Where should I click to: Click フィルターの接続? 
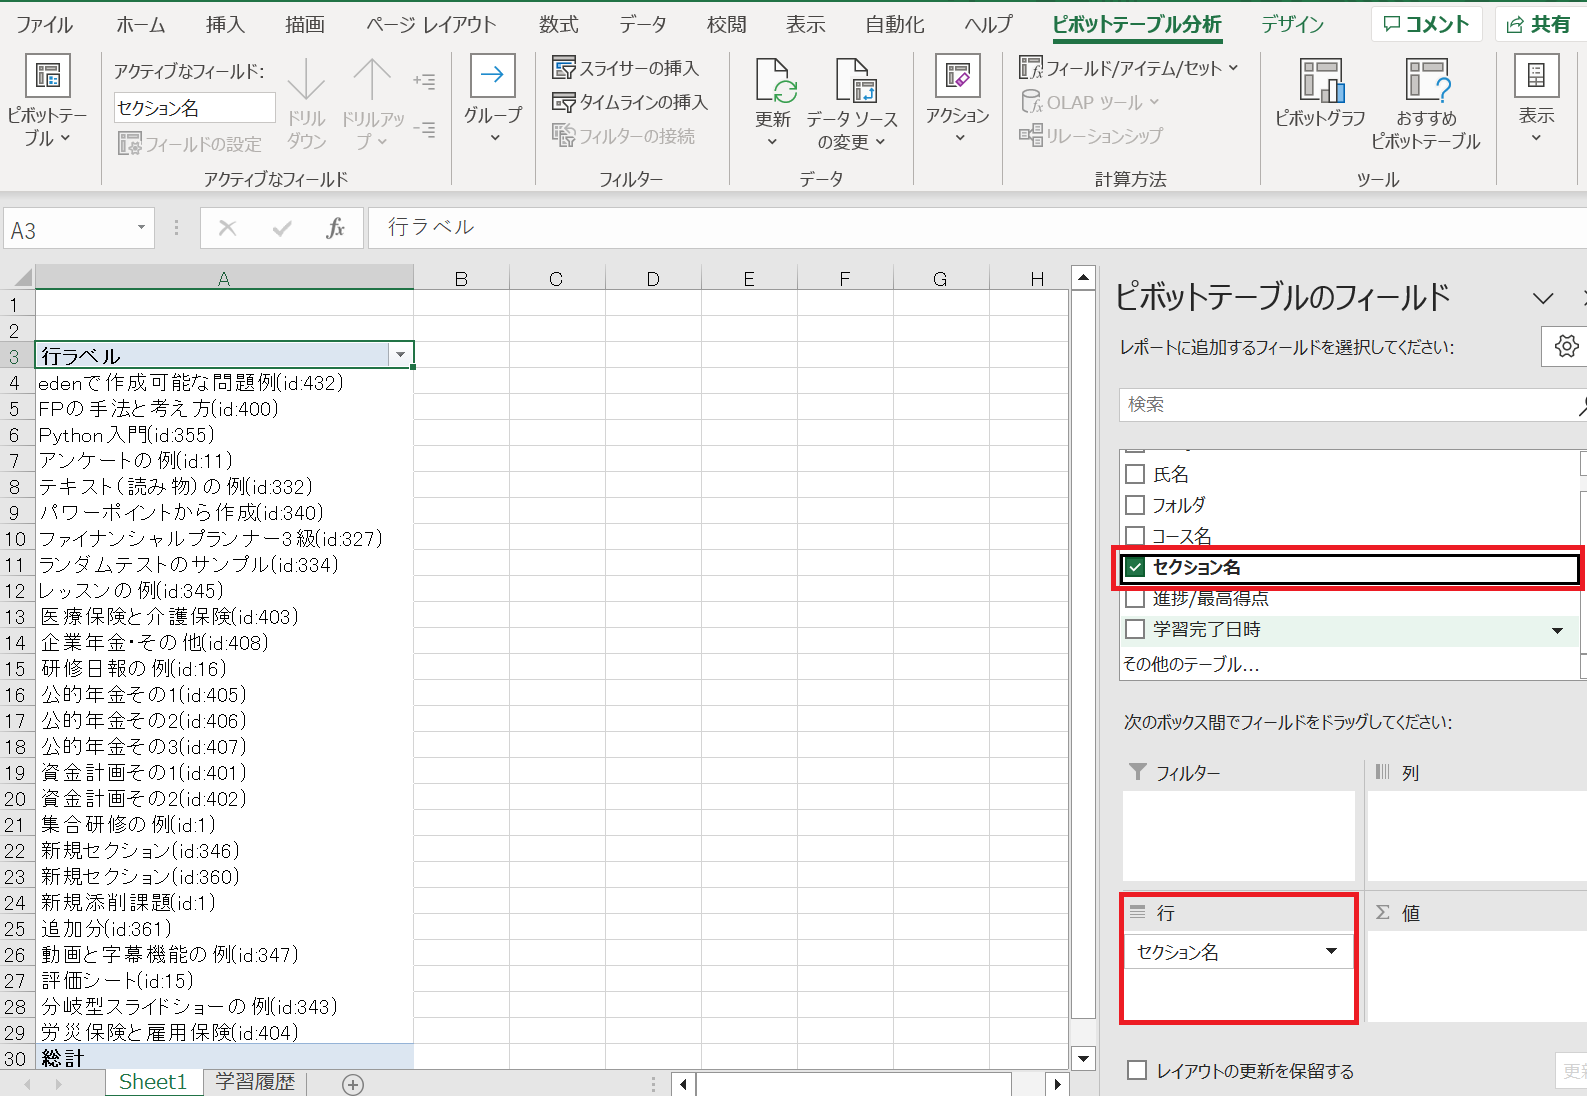tap(624, 135)
